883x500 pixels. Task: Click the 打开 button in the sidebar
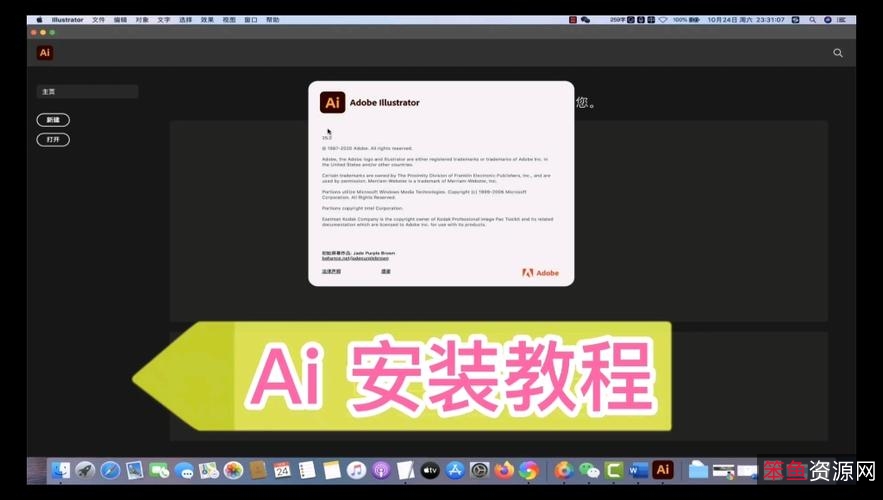point(53,140)
